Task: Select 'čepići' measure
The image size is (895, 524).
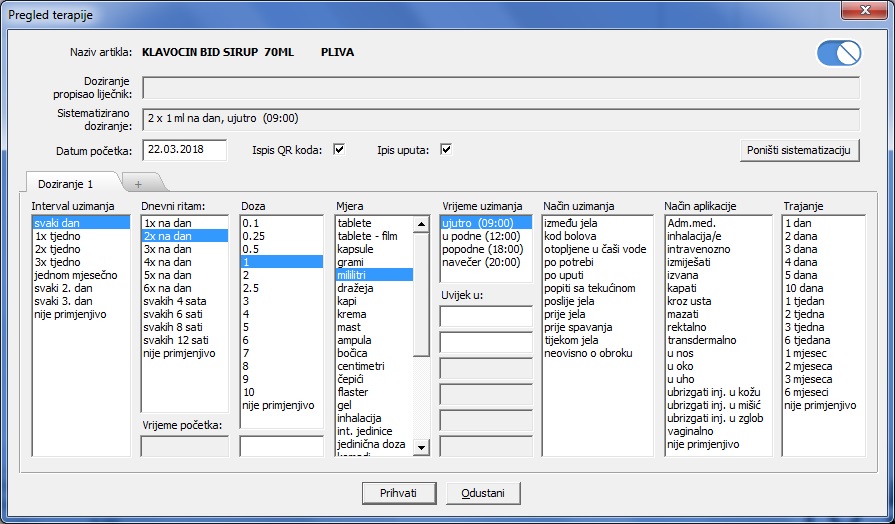Action: point(374,380)
